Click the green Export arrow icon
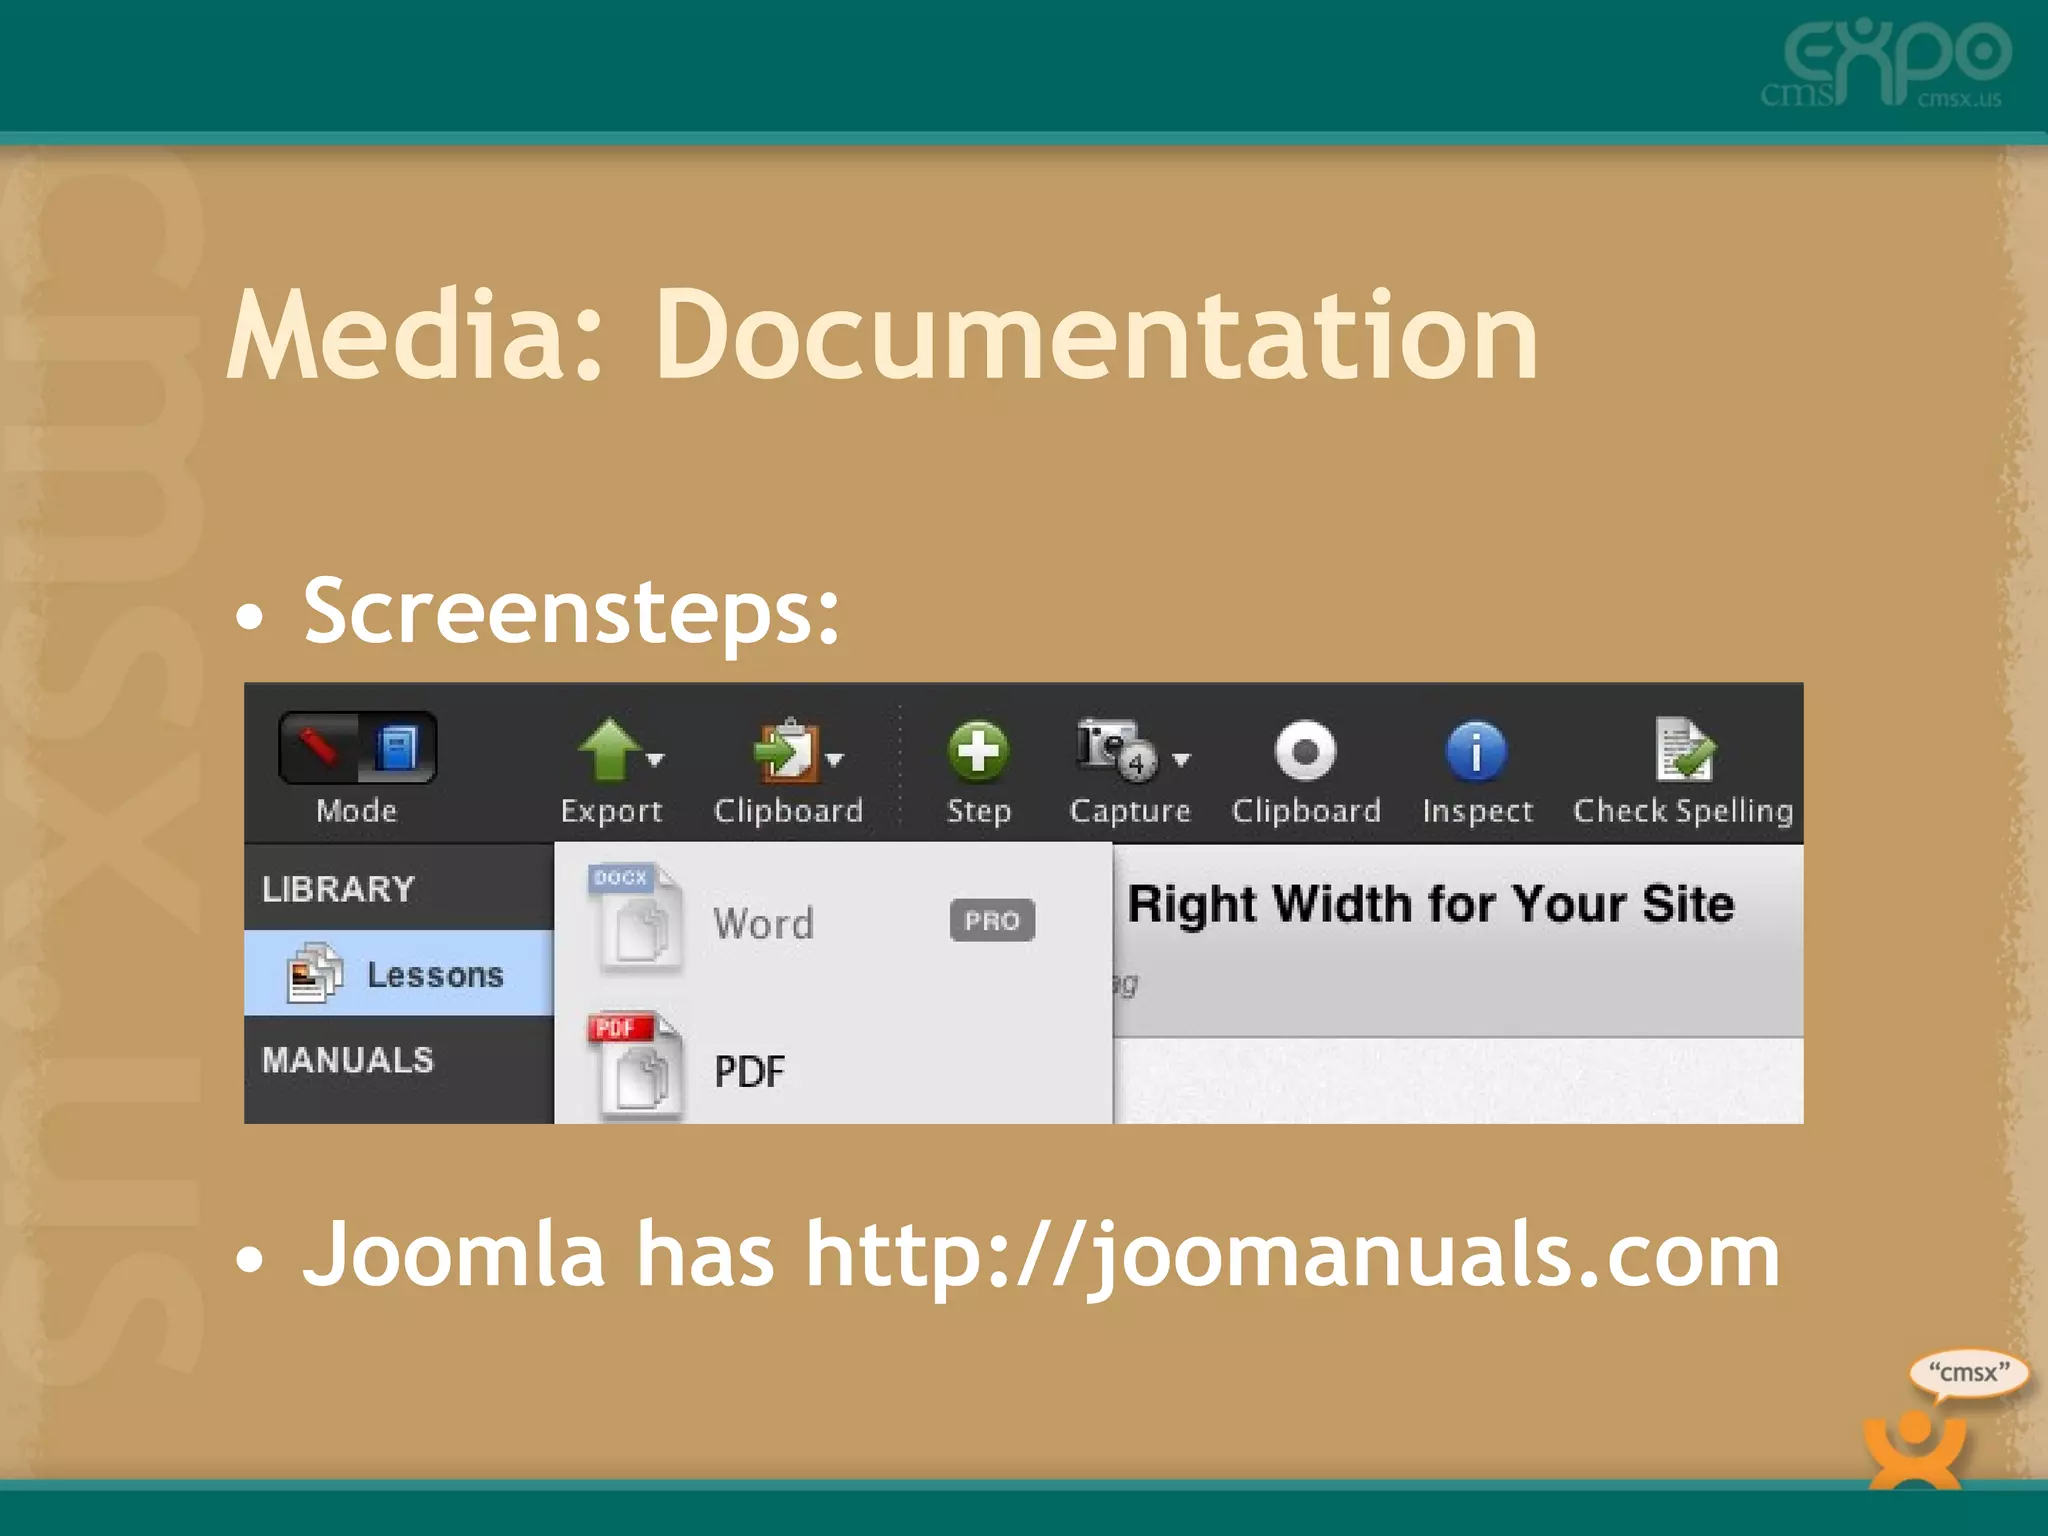 [x=609, y=750]
